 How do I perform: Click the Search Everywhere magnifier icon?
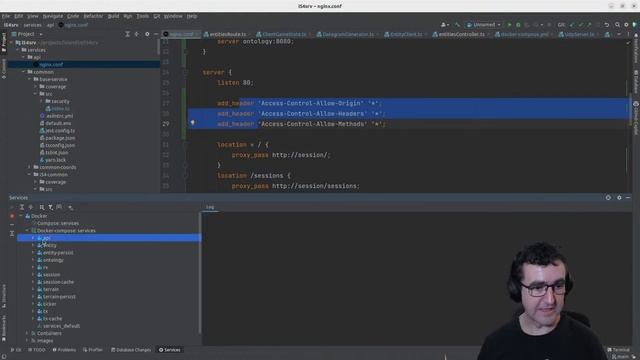(617, 25)
